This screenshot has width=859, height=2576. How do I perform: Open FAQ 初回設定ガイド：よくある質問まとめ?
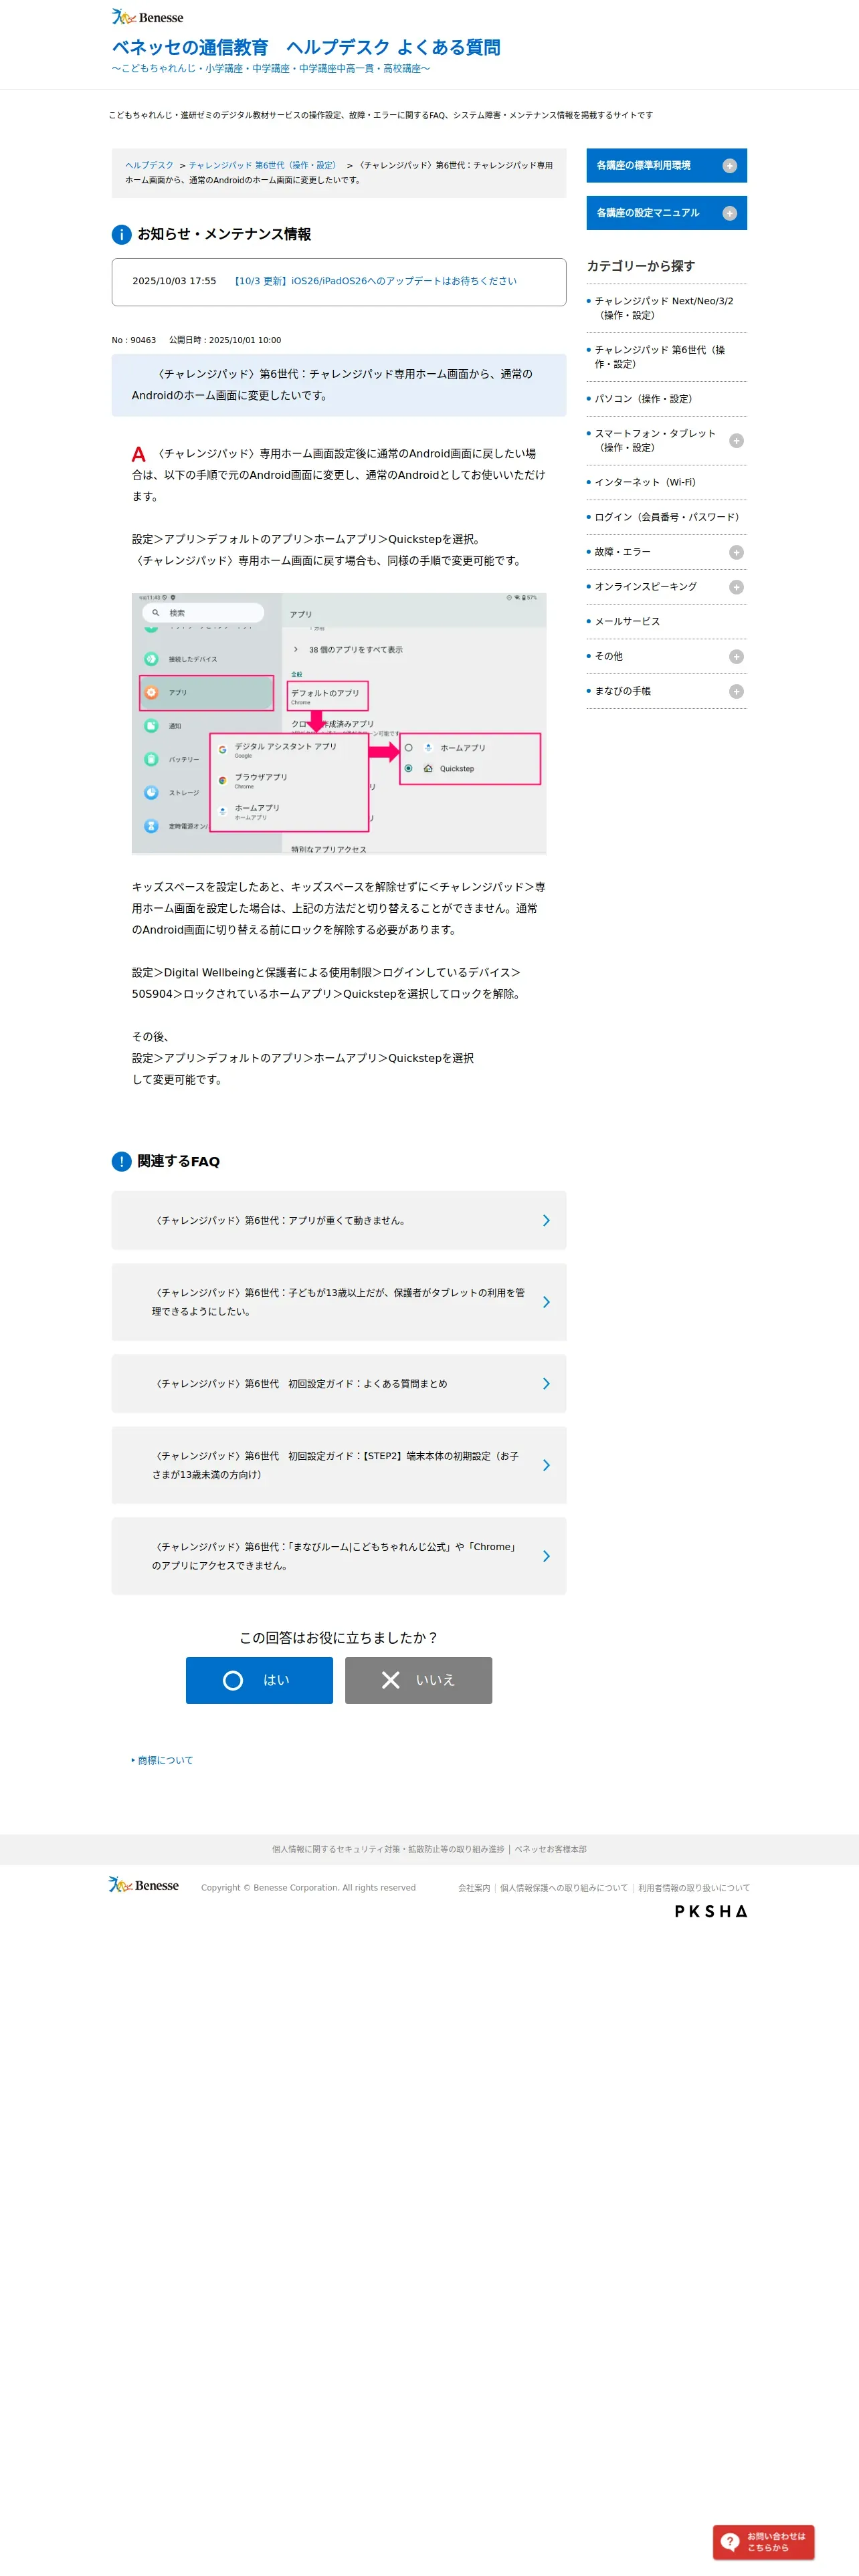click(339, 1384)
